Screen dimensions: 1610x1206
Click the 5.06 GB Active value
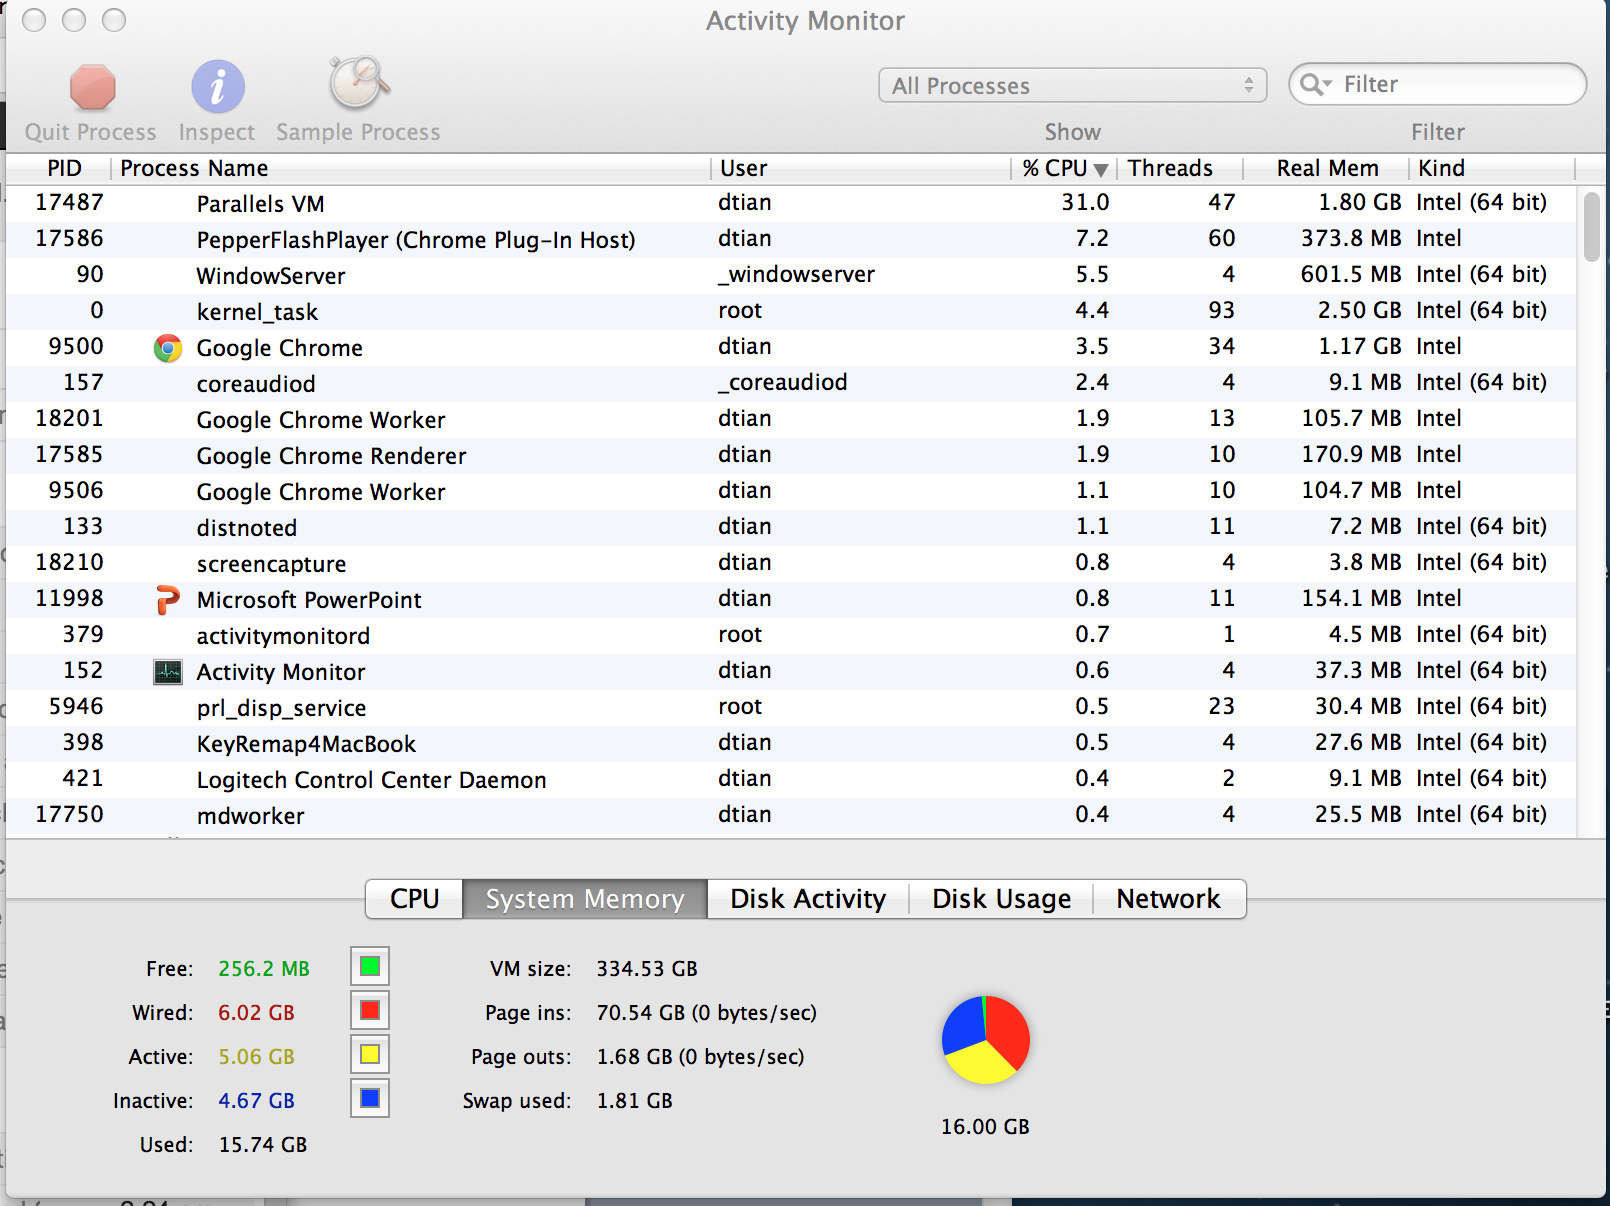256,1057
